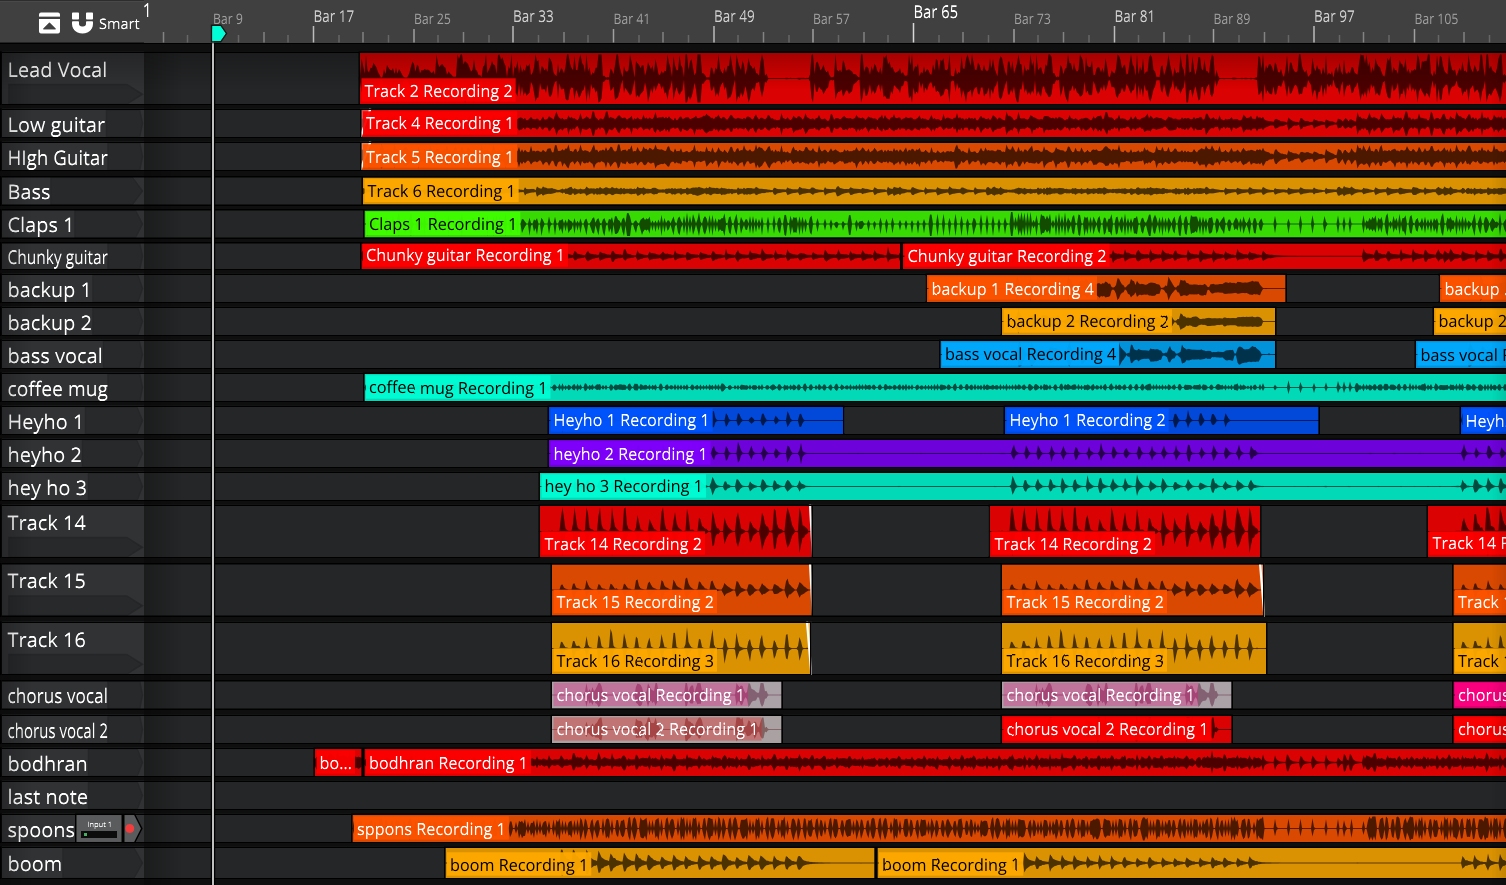Screen dimensions: 1506x885
Task: Toggle the magnet snapping icon
Action: [82, 22]
